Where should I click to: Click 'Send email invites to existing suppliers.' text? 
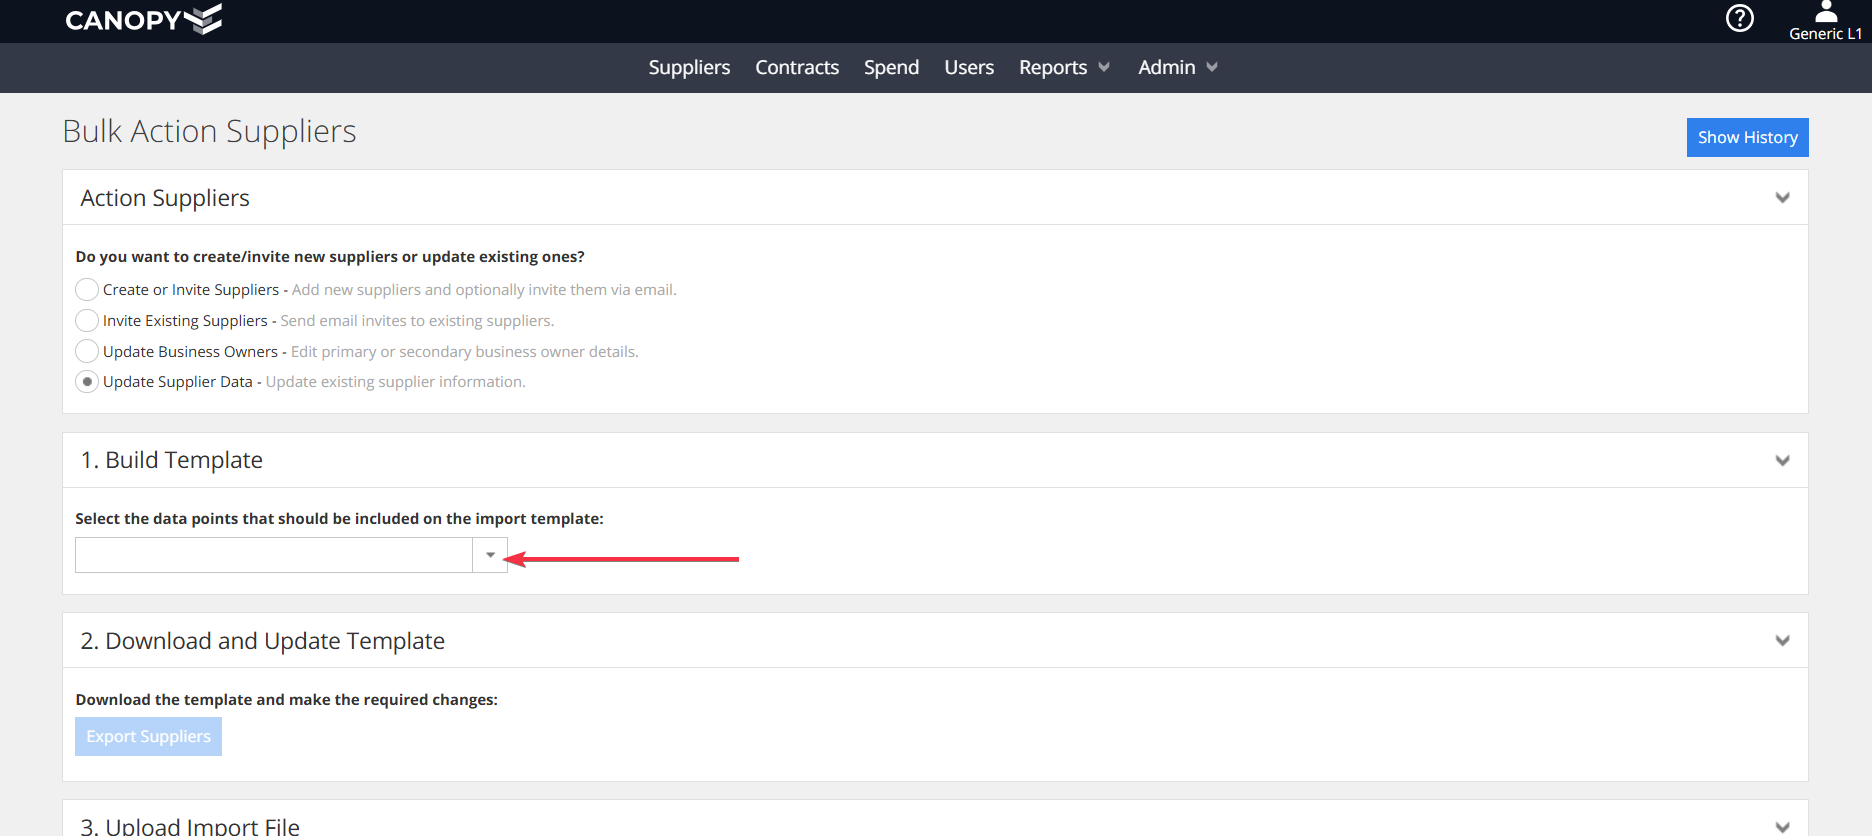(417, 321)
